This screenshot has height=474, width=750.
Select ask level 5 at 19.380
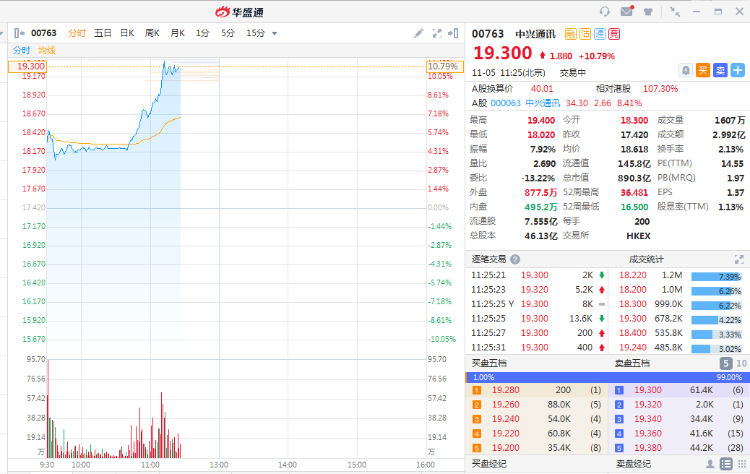coord(679,448)
